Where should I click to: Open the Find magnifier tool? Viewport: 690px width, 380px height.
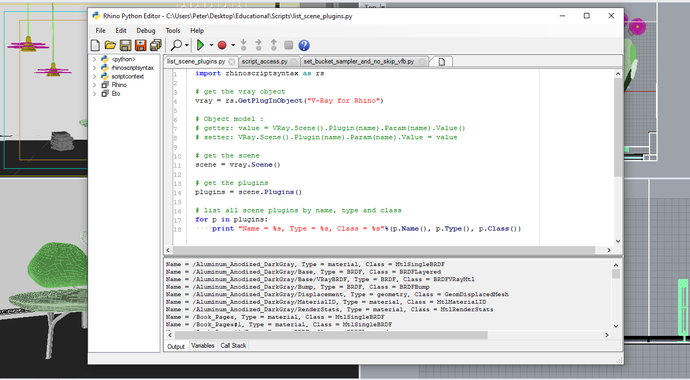point(176,45)
